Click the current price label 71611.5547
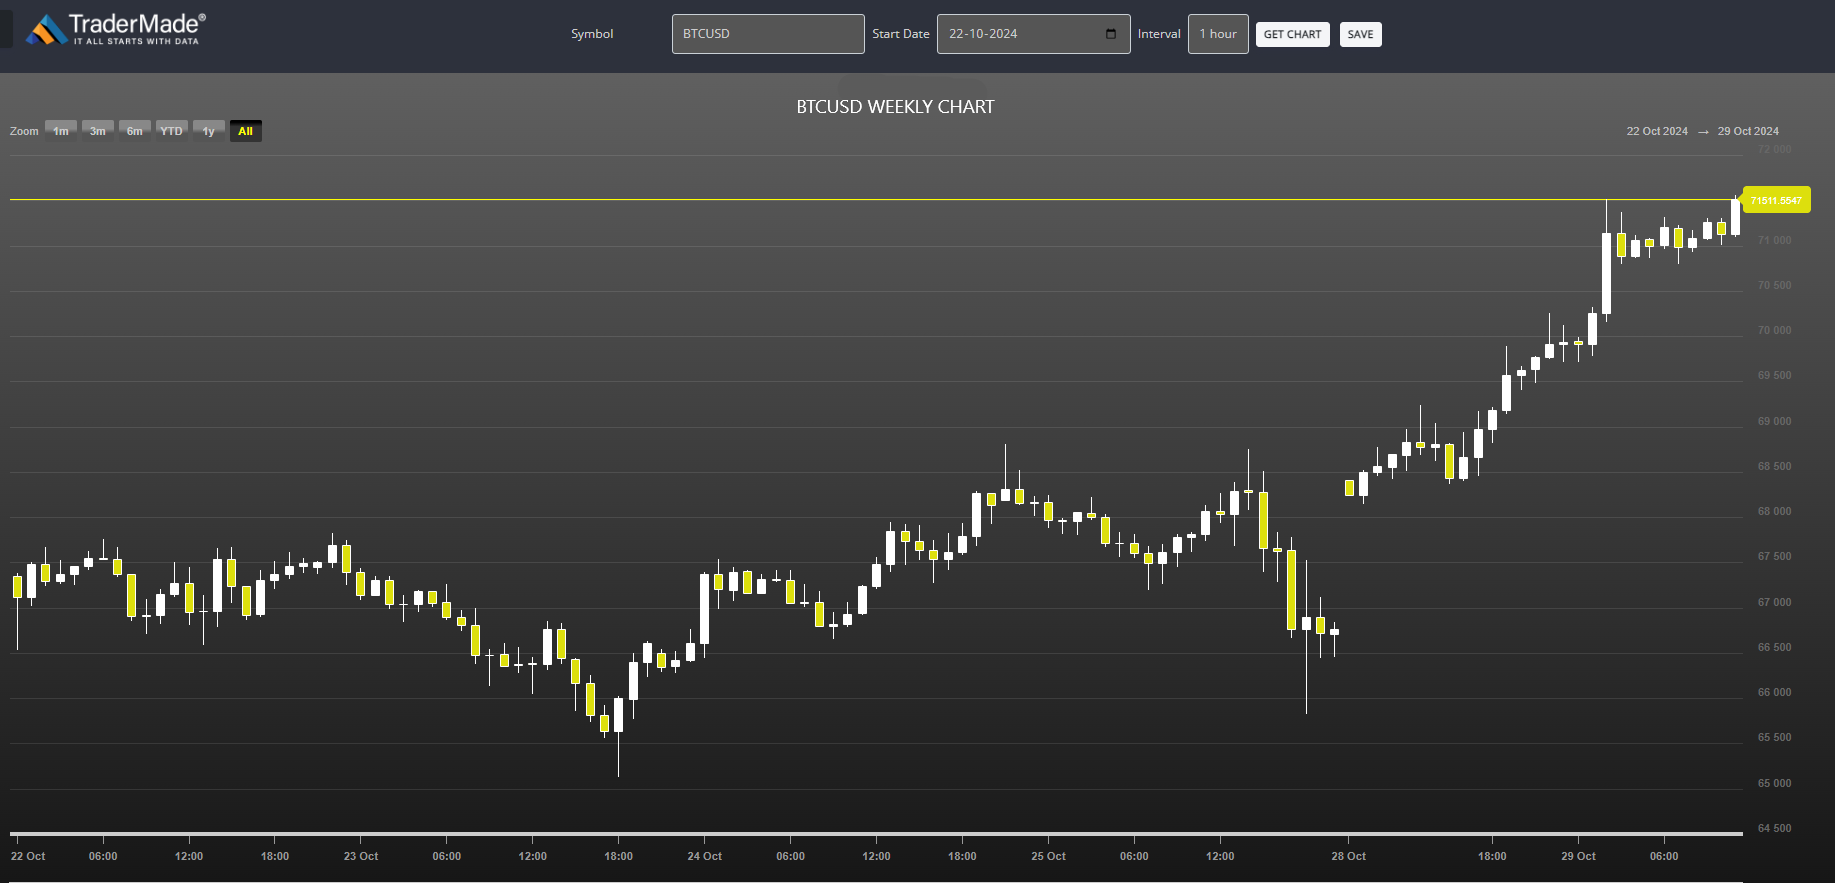 click(1776, 200)
